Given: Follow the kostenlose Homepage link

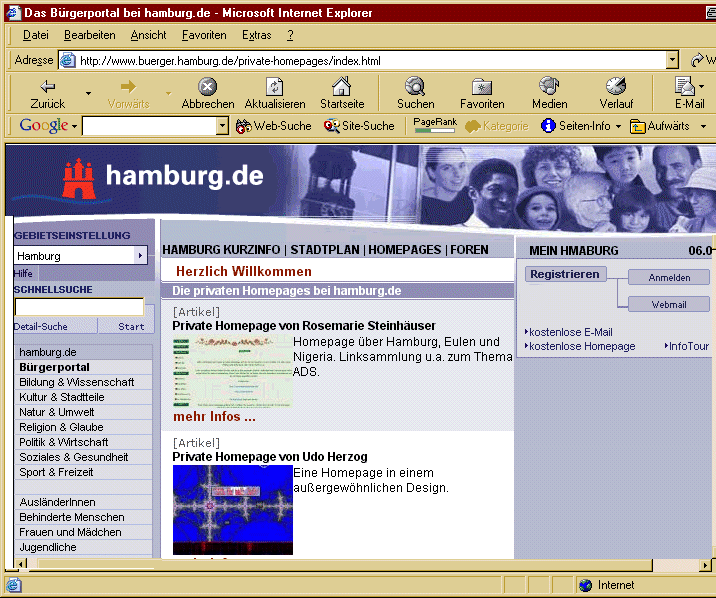Looking at the screenshot, I should click(582, 346).
